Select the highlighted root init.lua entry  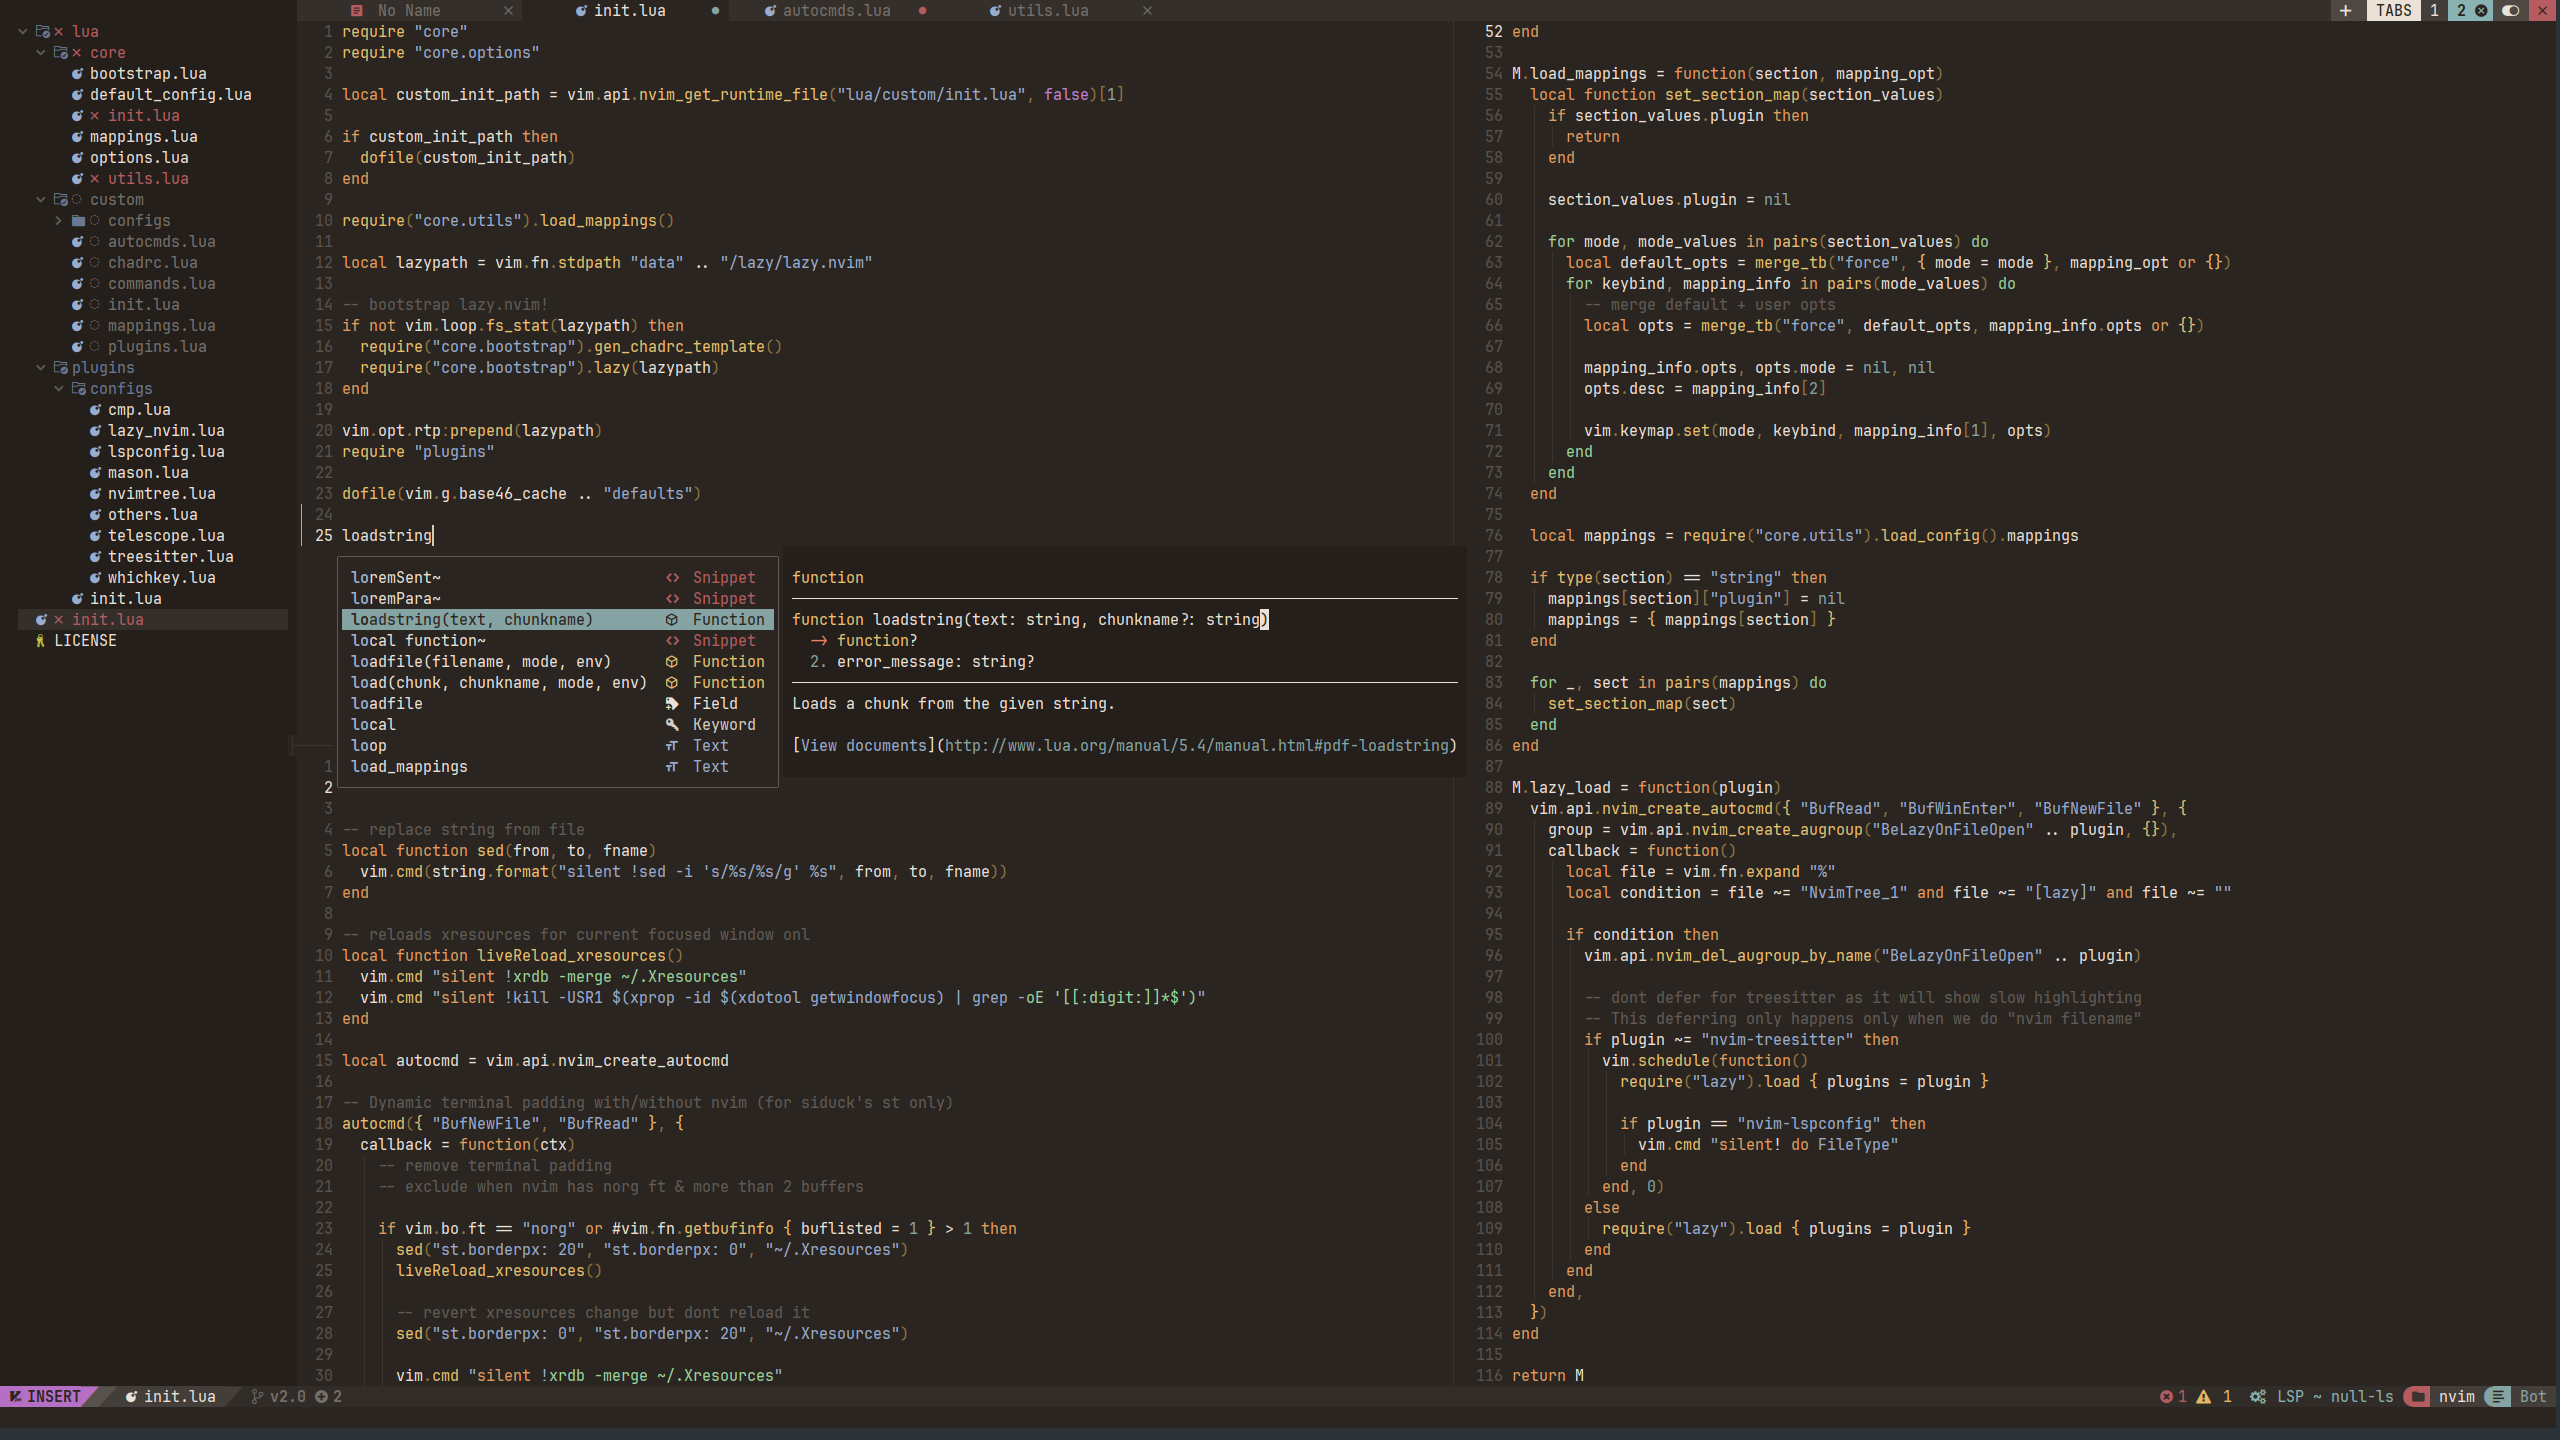[x=153, y=619]
